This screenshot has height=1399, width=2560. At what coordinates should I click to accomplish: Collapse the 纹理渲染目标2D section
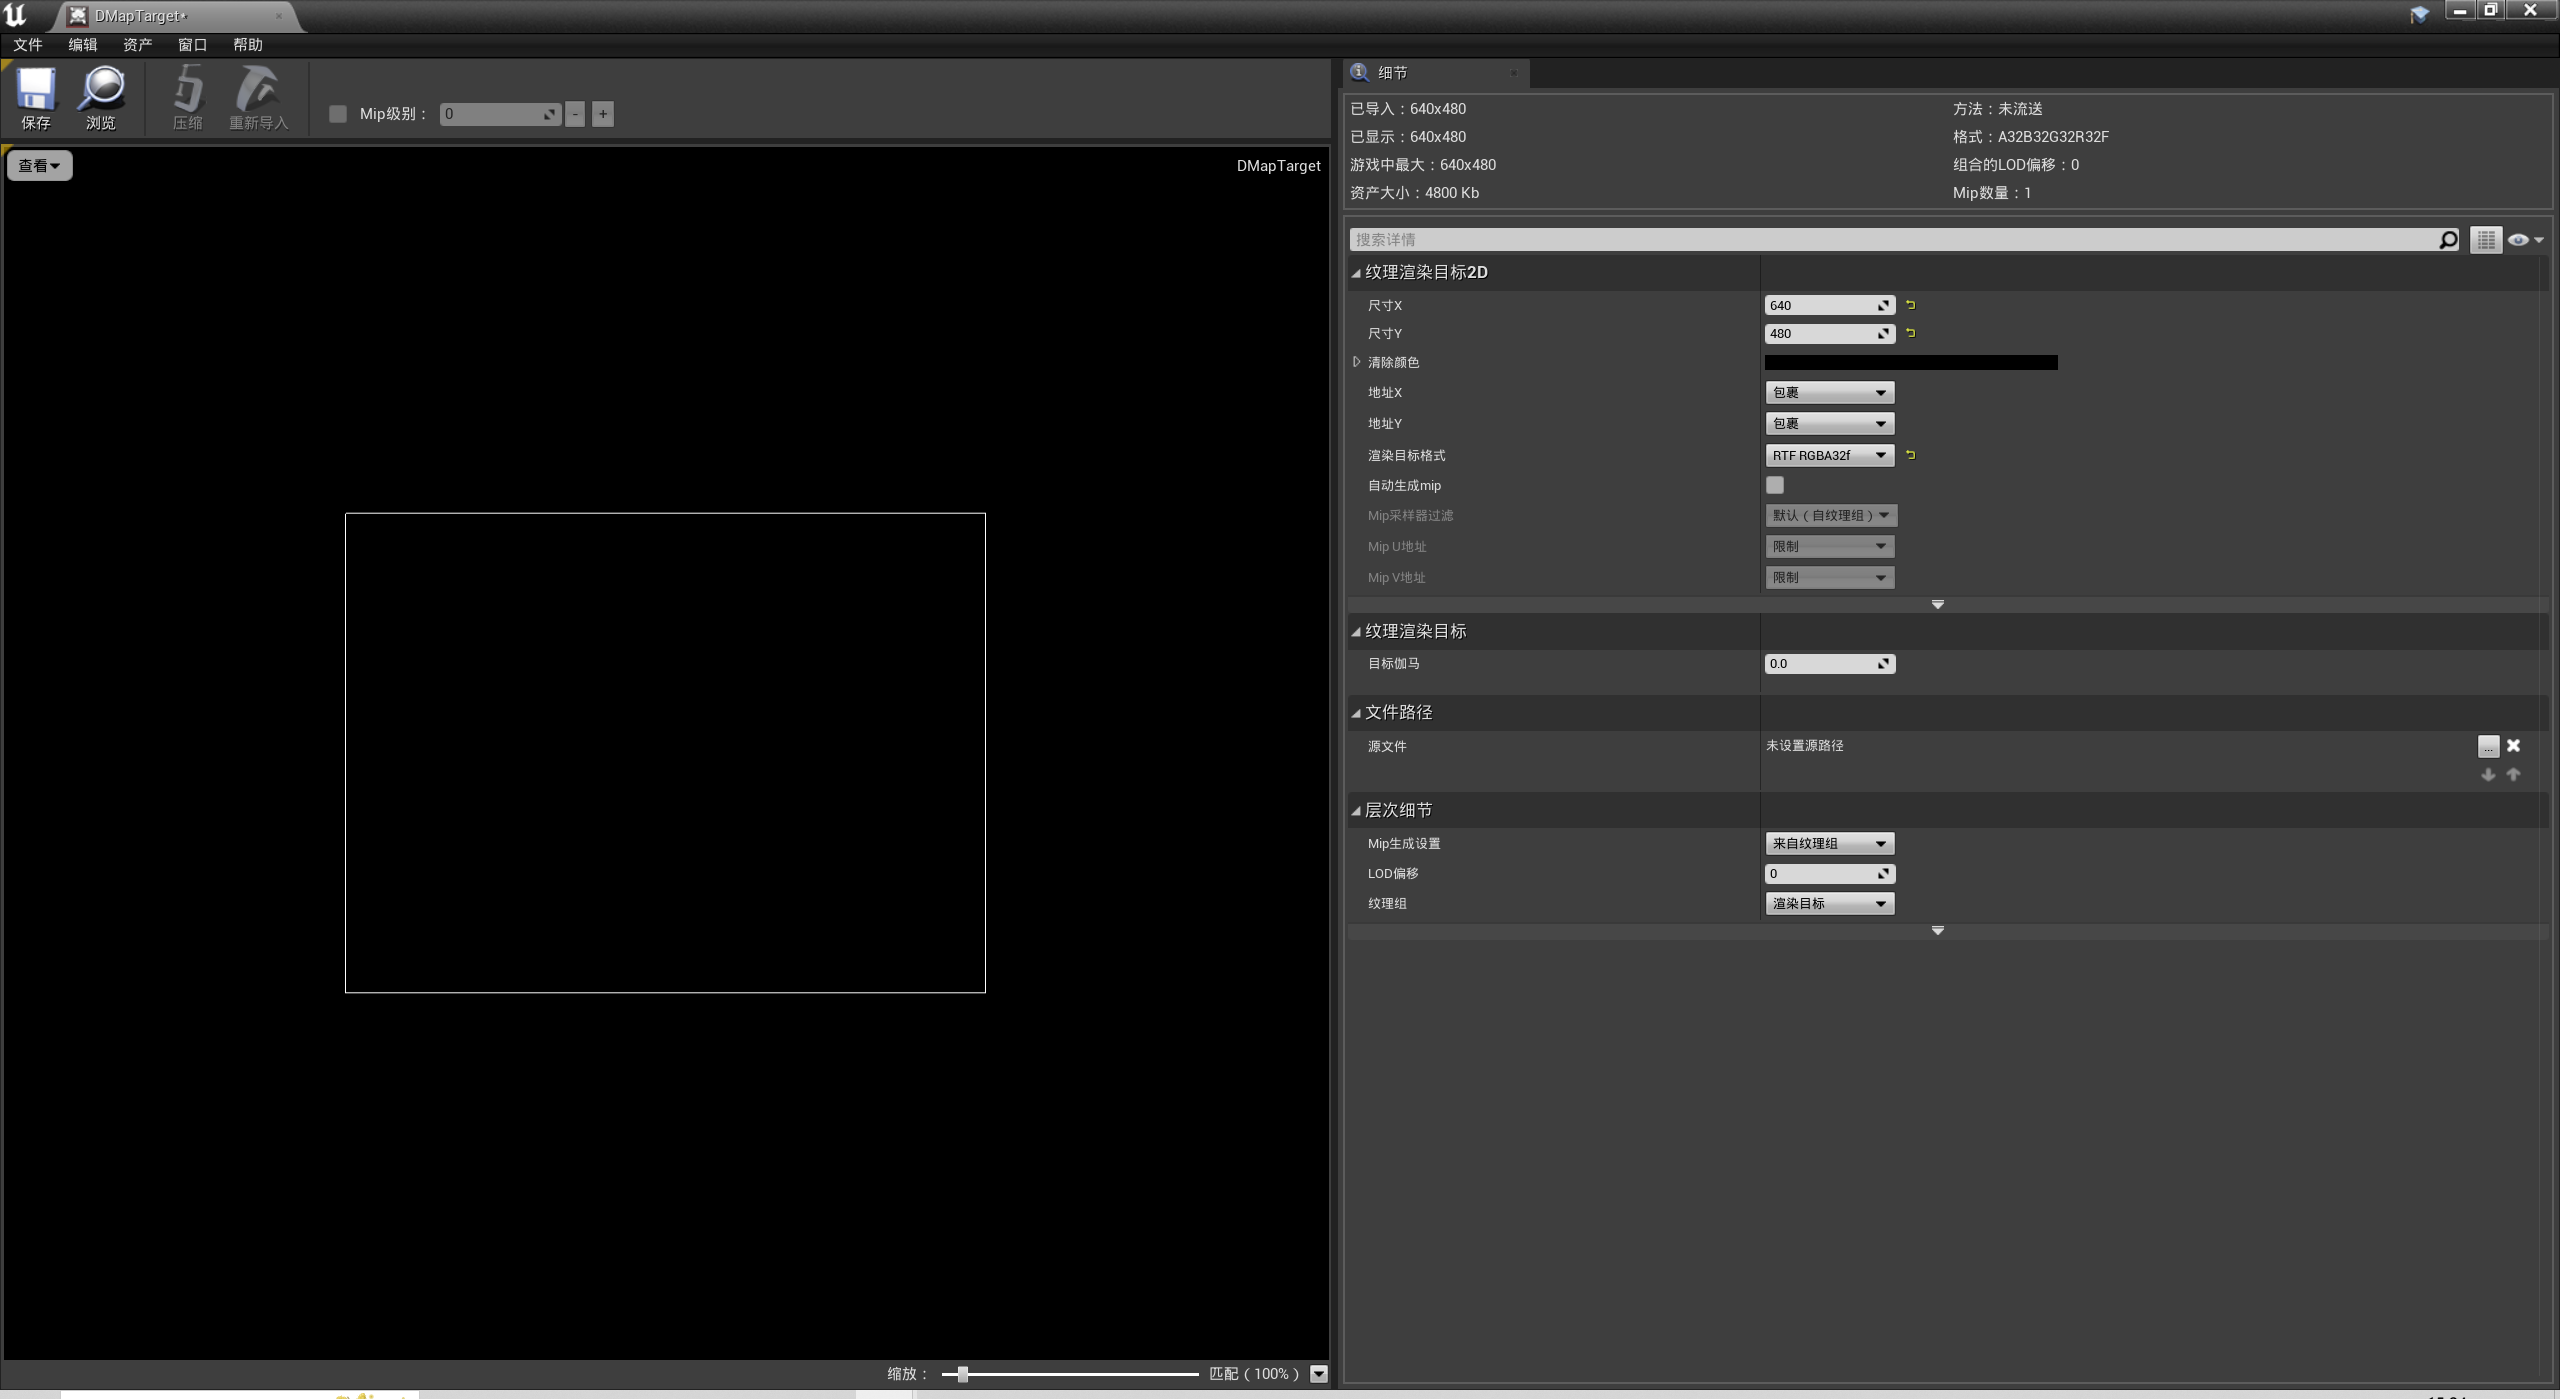[x=1357, y=272]
